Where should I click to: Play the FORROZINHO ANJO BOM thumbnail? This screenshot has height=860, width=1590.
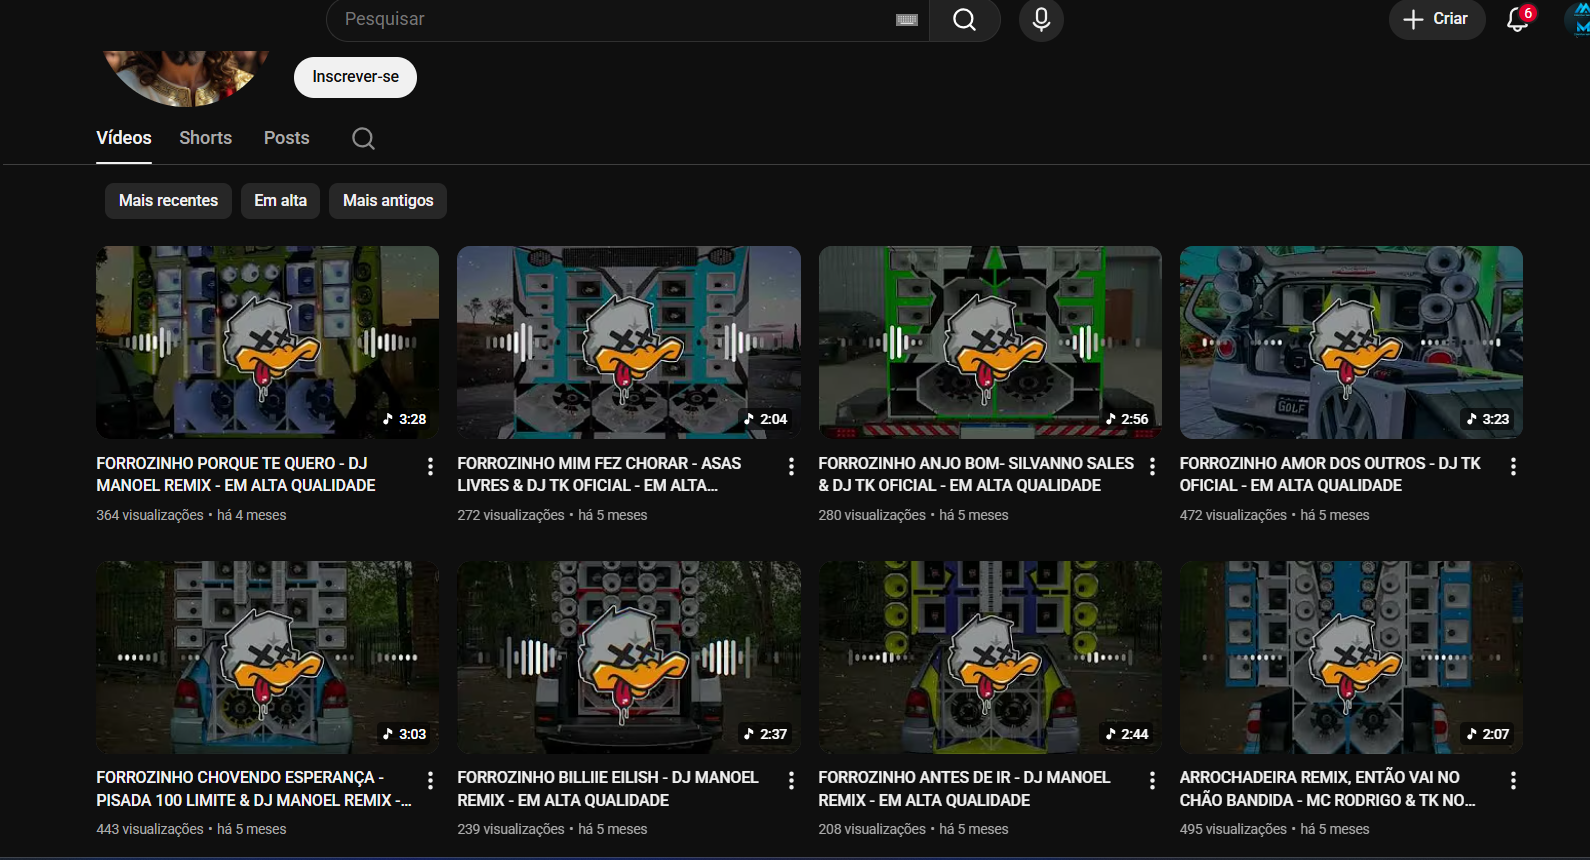[x=990, y=342]
